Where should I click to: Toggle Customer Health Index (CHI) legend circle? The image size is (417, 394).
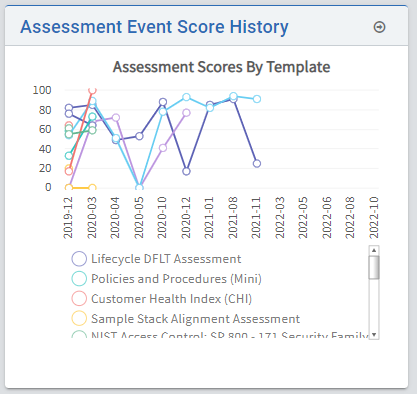point(79,299)
